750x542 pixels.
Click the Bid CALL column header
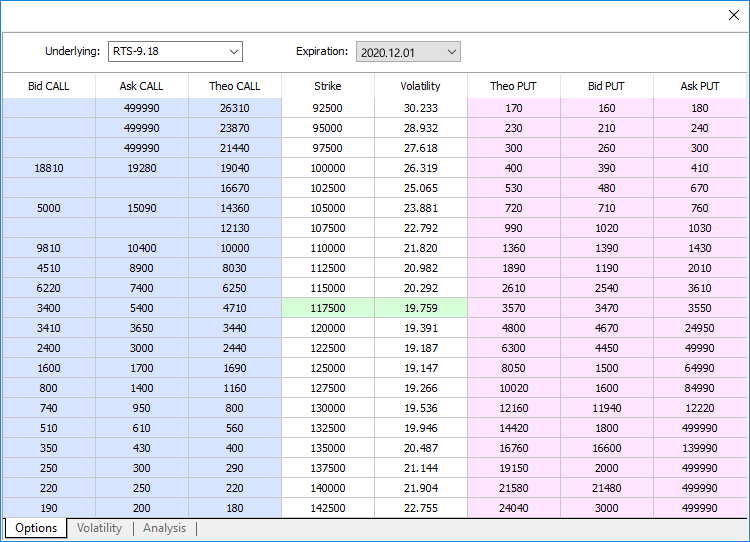(x=49, y=86)
